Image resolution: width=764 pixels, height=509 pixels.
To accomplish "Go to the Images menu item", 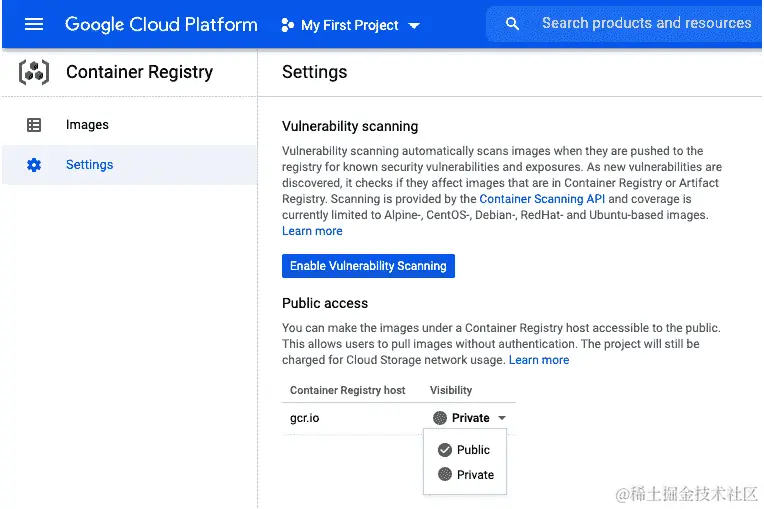I will tap(87, 125).
